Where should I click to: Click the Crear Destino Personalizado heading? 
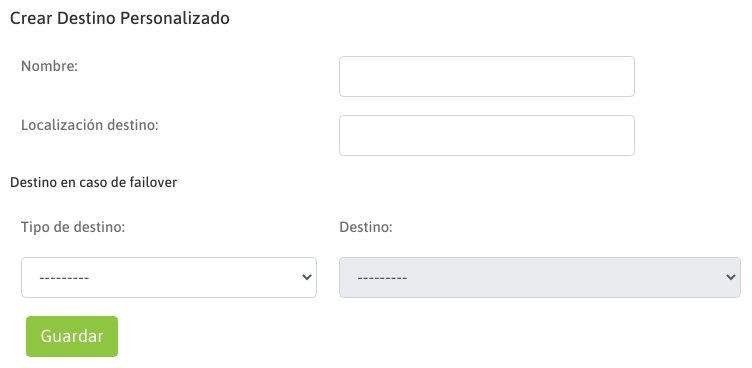119,18
